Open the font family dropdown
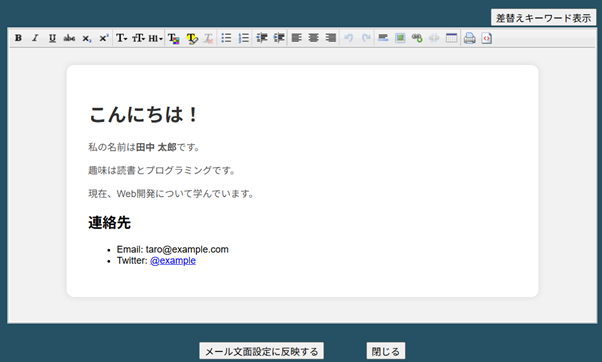 point(122,38)
